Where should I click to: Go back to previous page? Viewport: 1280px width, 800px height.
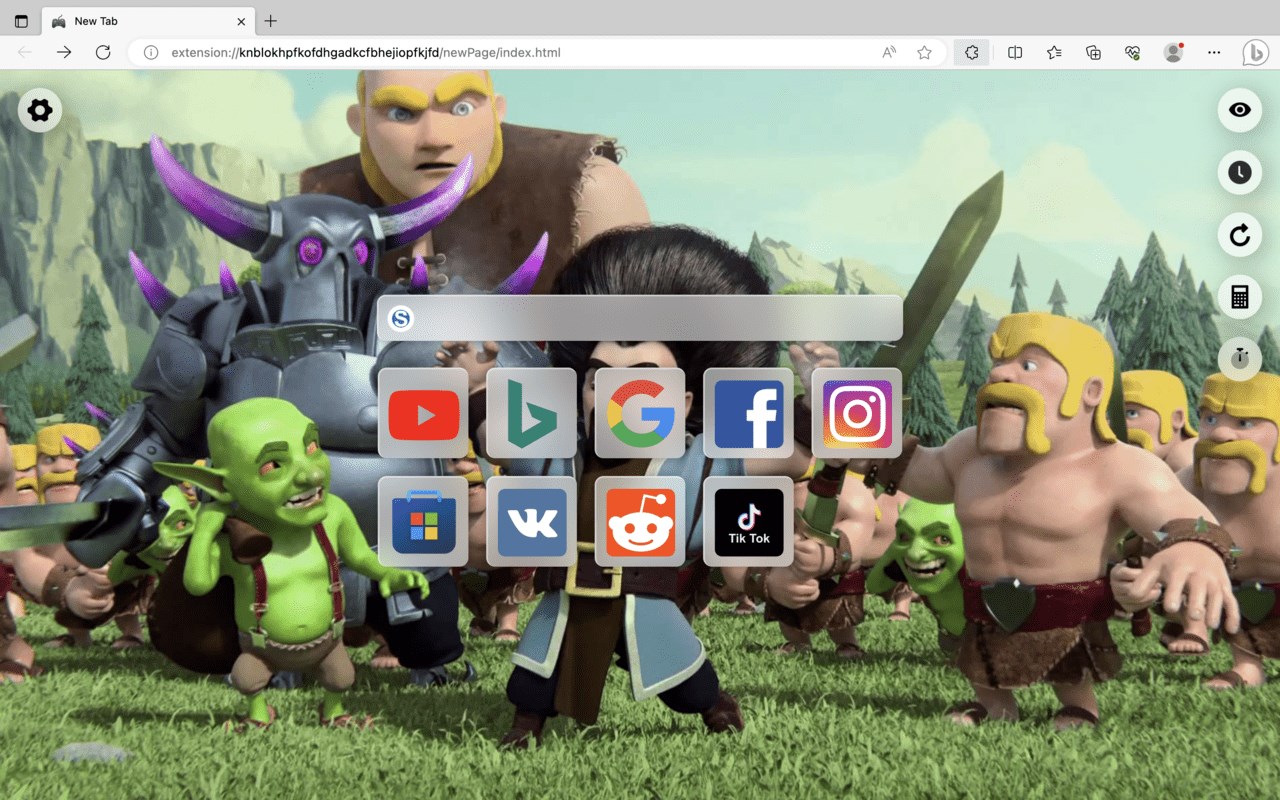coord(25,52)
